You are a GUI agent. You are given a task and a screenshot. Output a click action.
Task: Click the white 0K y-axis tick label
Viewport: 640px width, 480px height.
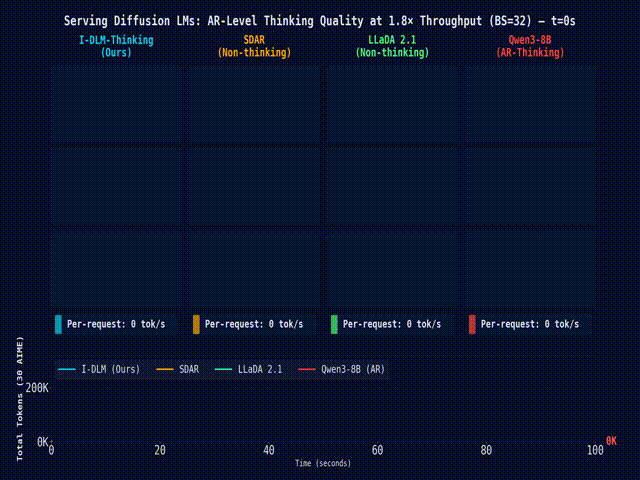[x=42, y=442]
